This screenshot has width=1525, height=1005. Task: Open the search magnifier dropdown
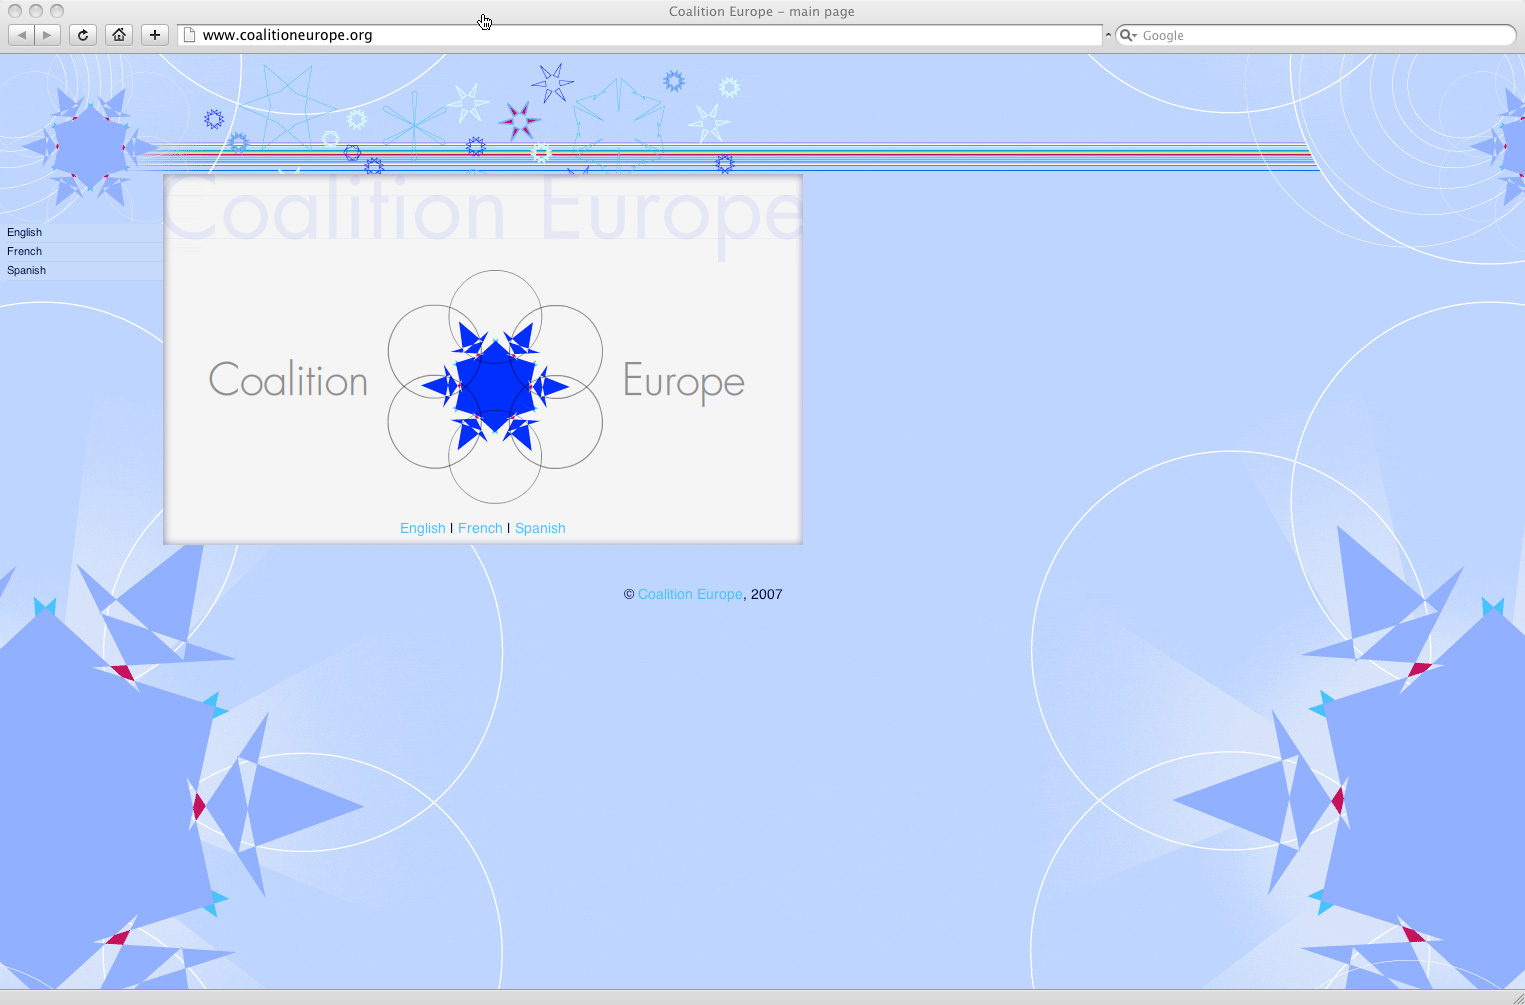pyautogui.click(x=1128, y=35)
